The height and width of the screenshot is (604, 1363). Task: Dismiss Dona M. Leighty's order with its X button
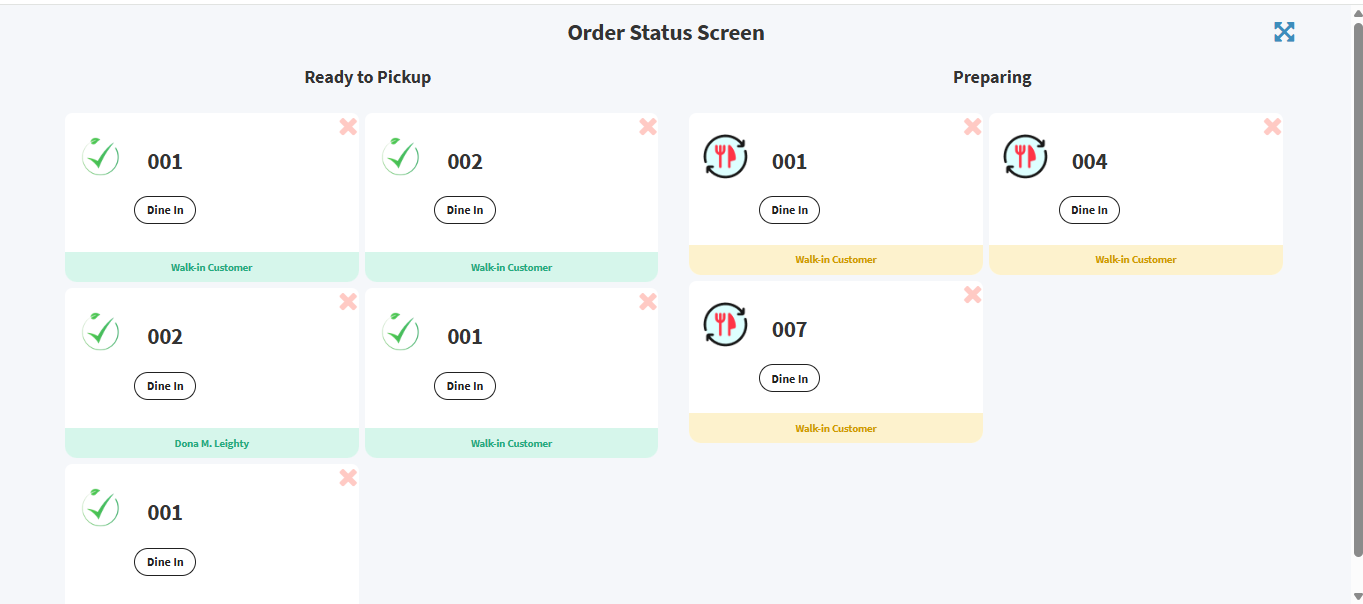coord(348,301)
